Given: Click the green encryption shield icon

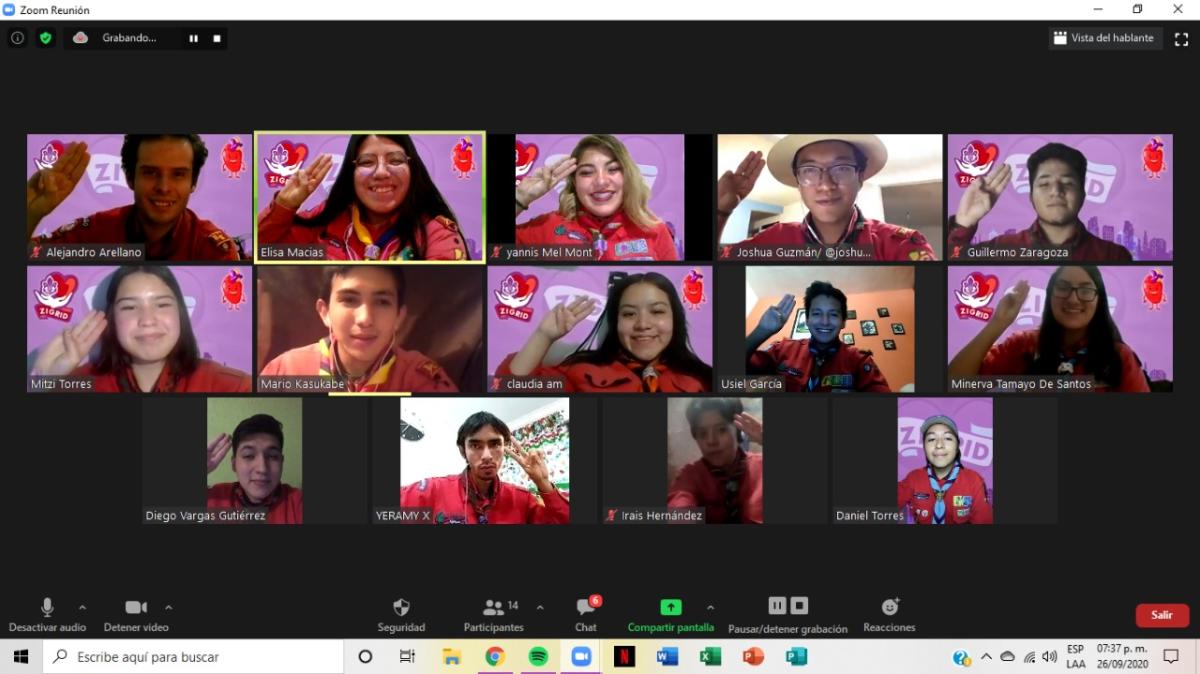Looking at the screenshot, I should [45, 38].
